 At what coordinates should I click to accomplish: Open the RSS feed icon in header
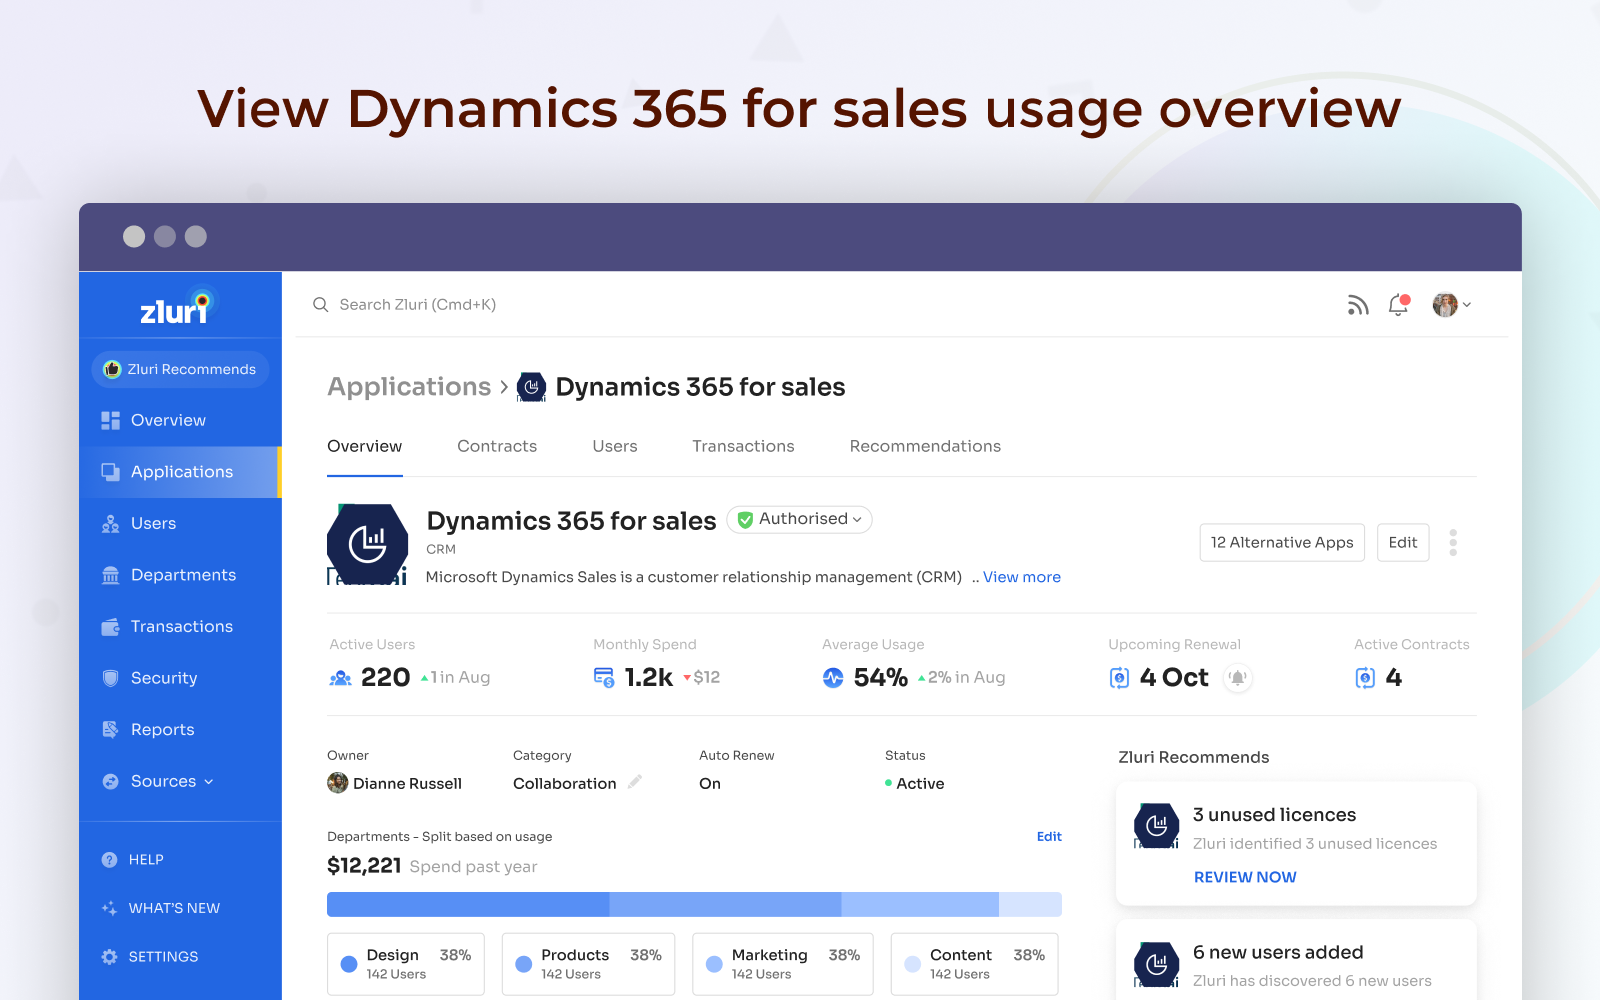1357,305
